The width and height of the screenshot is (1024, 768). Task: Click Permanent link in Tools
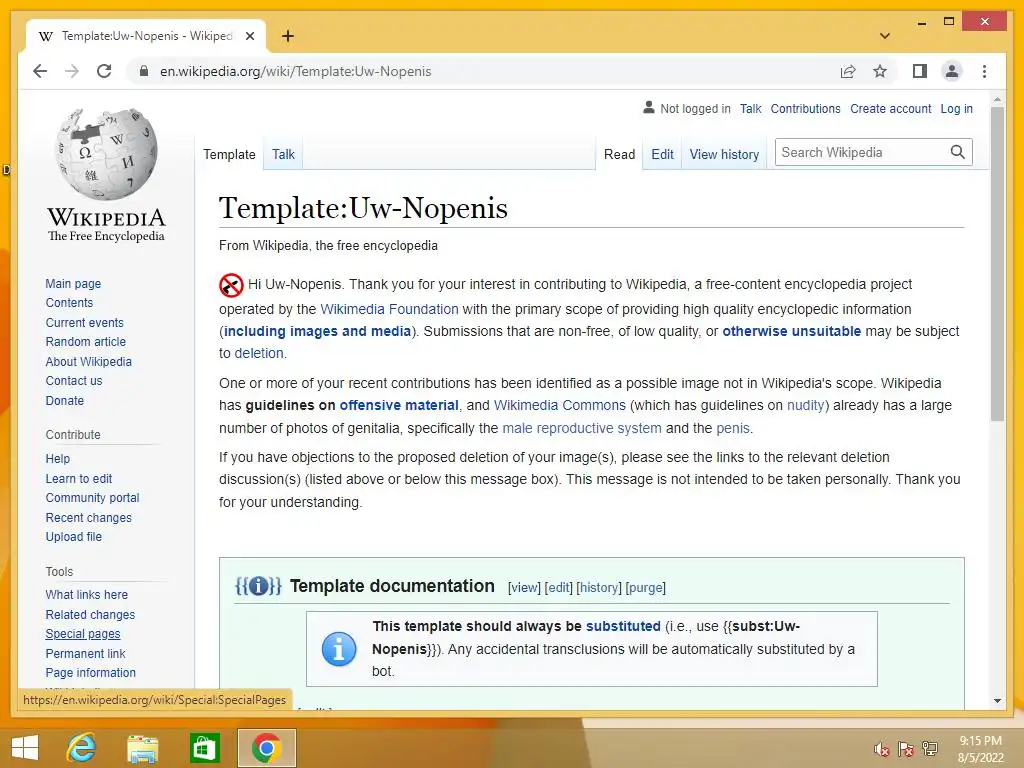(x=86, y=653)
